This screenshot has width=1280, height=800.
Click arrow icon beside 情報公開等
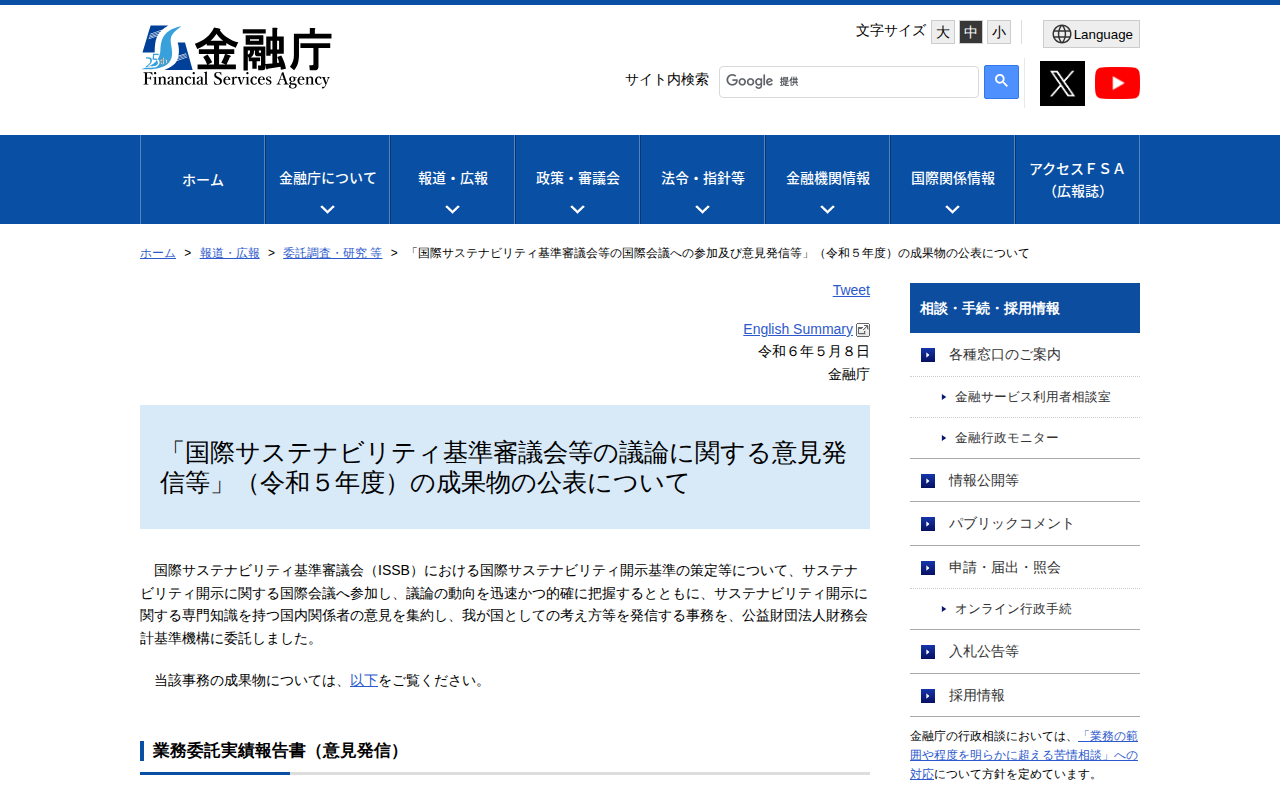[928, 481]
